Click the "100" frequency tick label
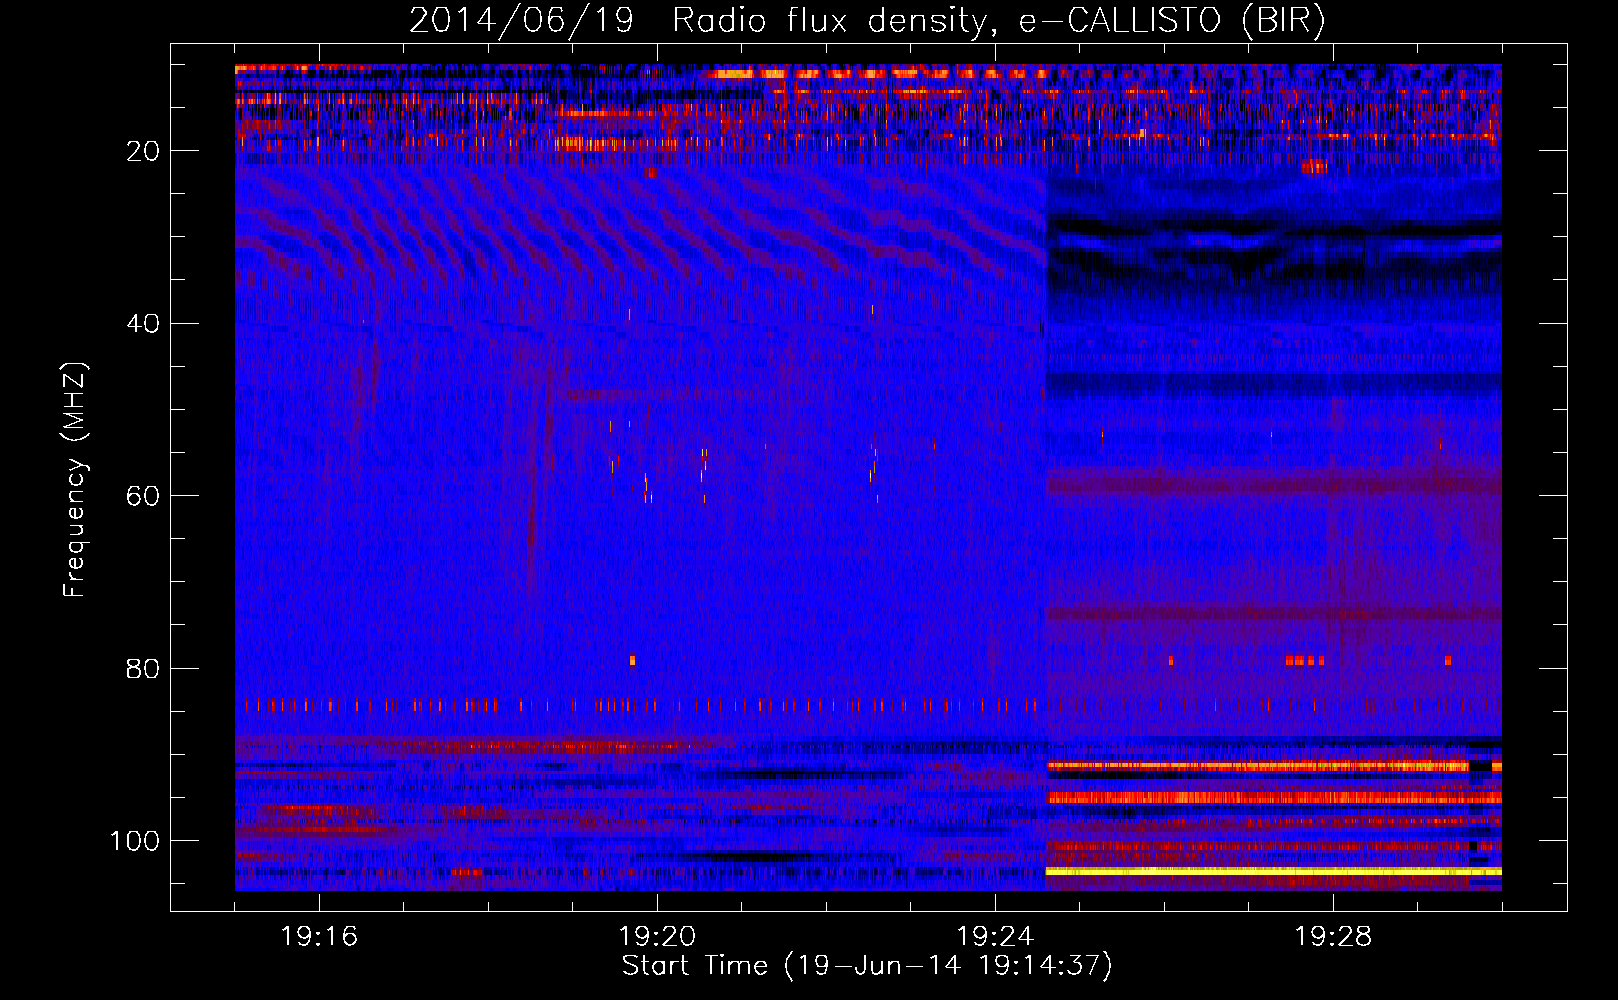The image size is (1618, 1000). pyautogui.click(x=135, y=841)
